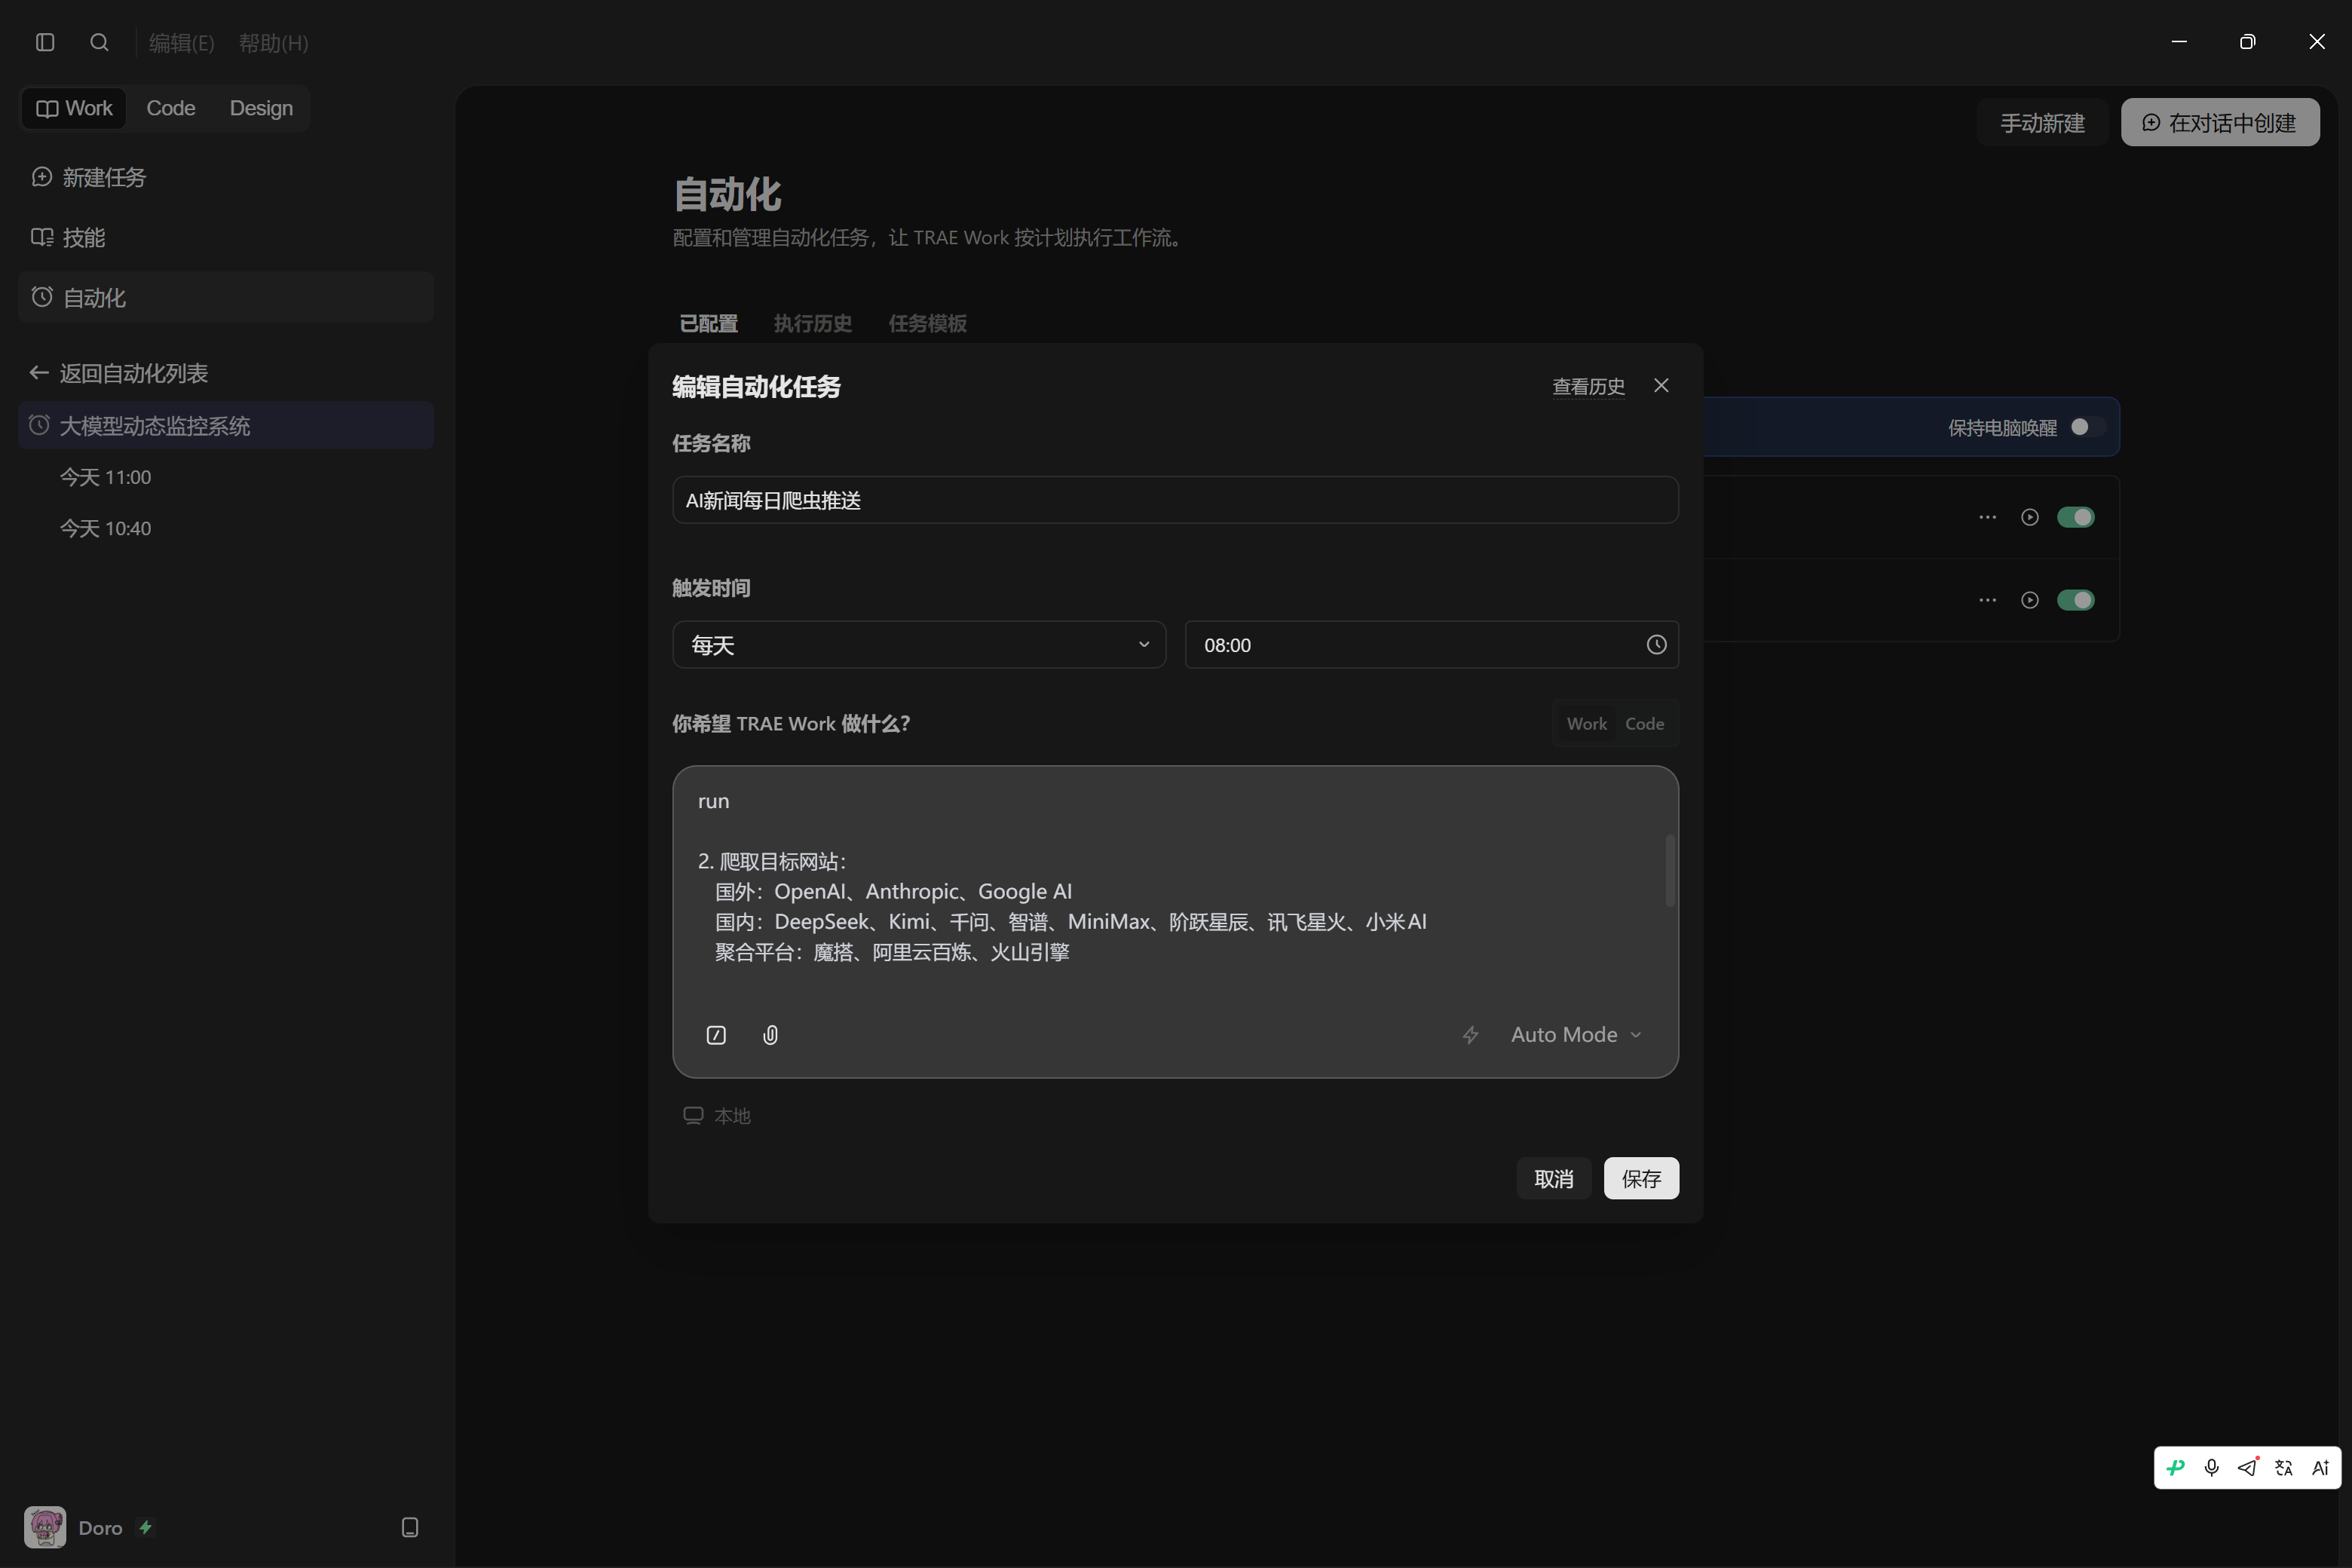
Task: Click the task name input field
Action: tap(1175, 500)
